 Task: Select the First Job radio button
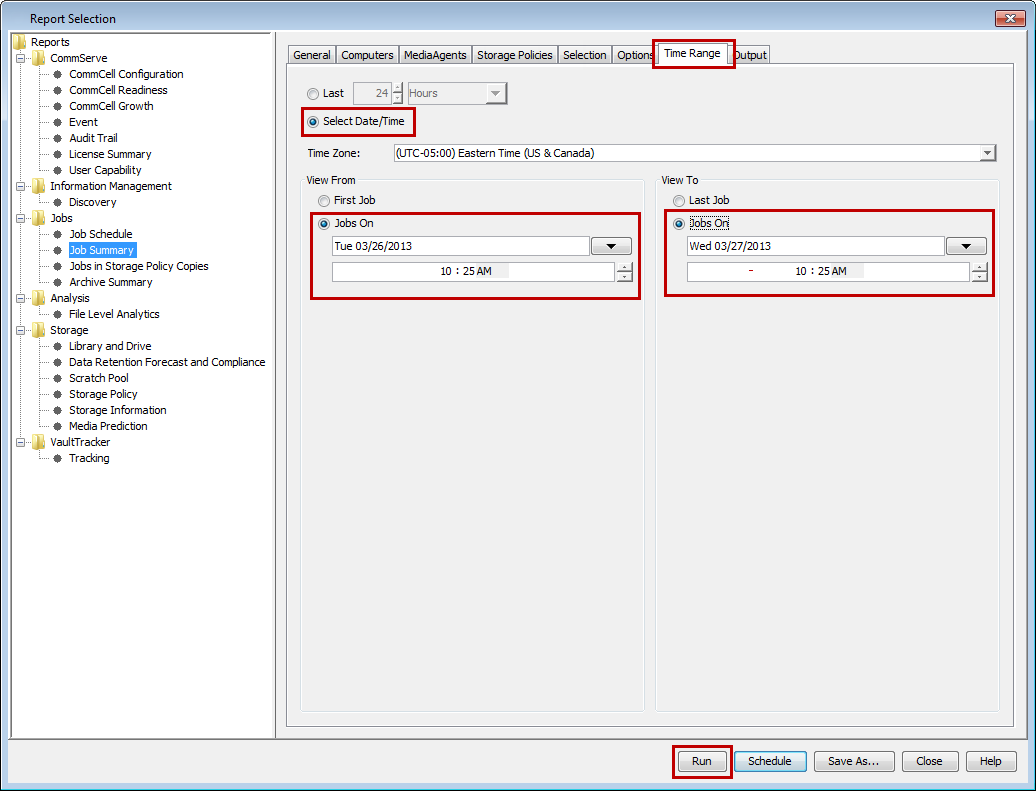[324, 201]
